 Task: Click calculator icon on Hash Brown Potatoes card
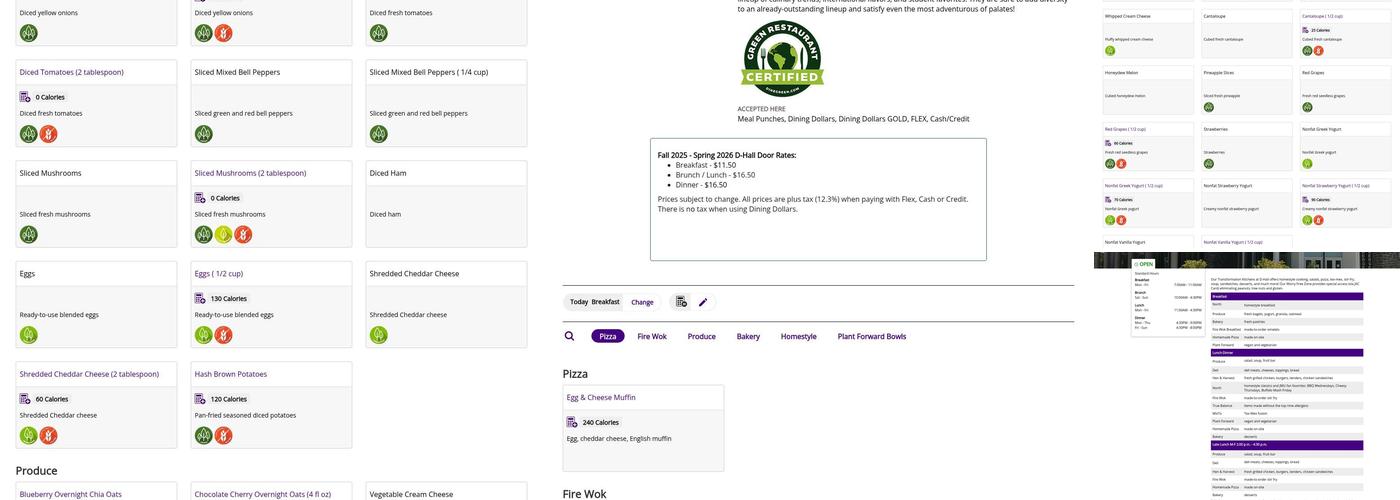200,399
